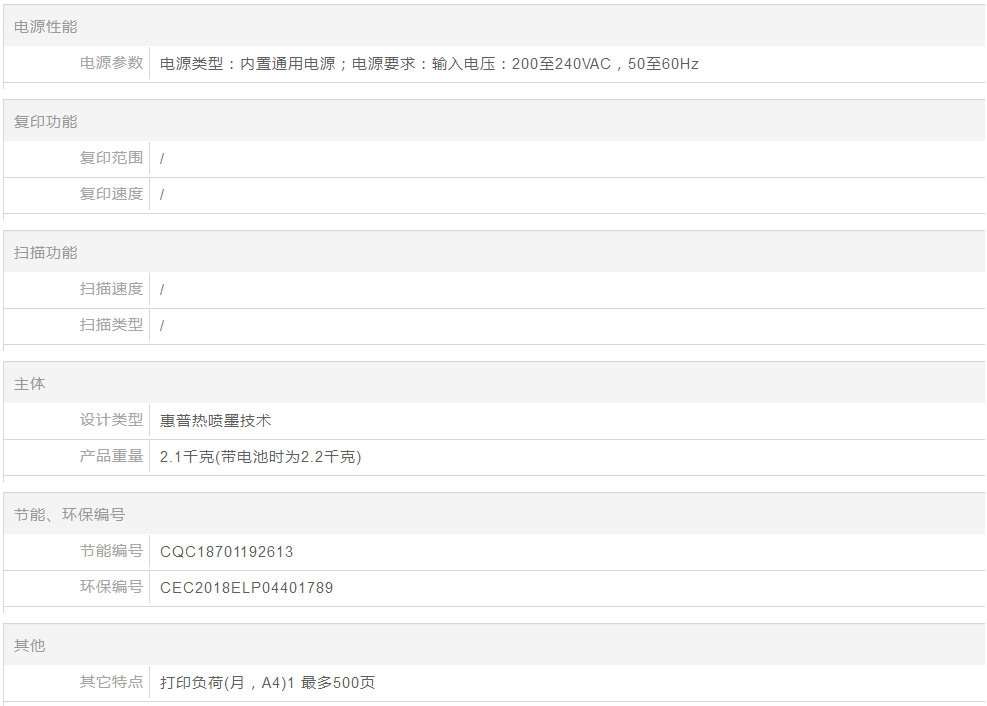Select the 产品重量 row label
The width and height of the screenshot is (987, 706).
click(111, 456)
